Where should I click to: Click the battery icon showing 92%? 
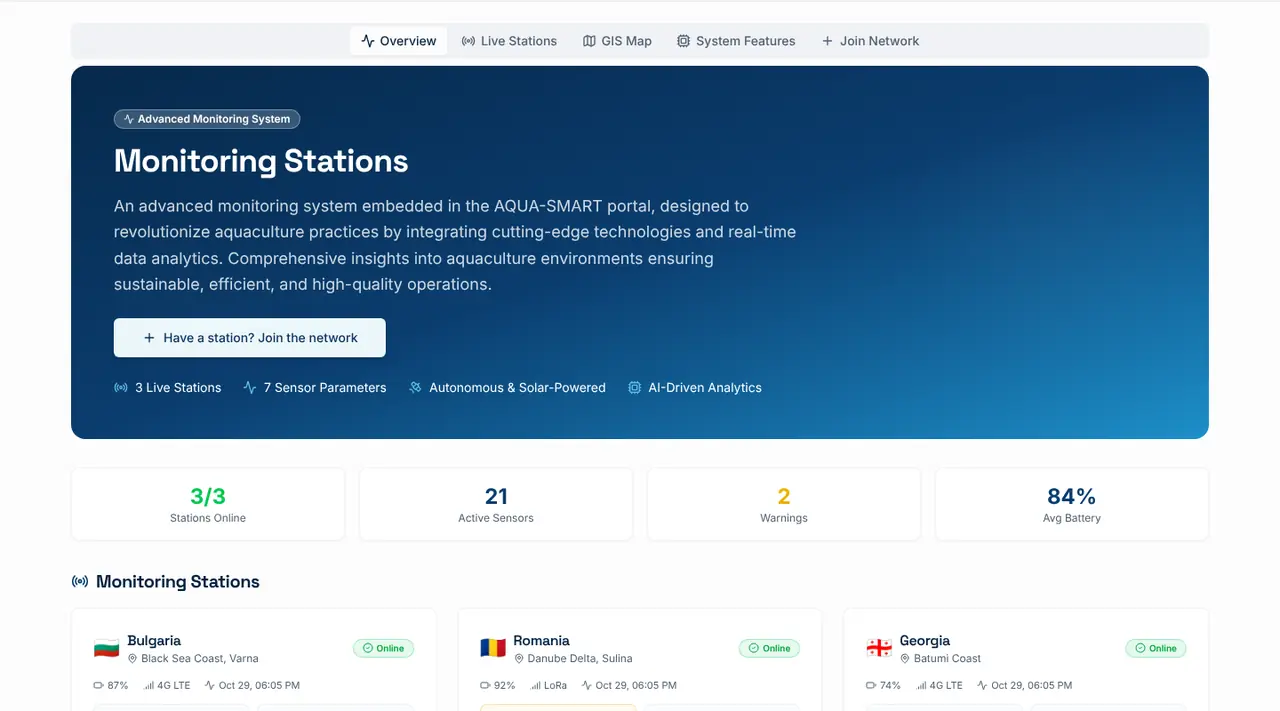pyautogui.click(x=485, y=686)
